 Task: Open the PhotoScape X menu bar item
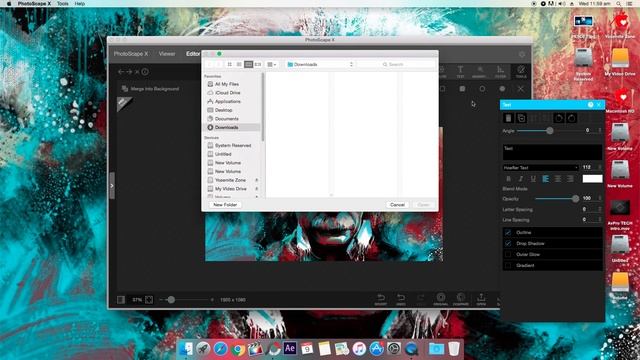(34, 3)
